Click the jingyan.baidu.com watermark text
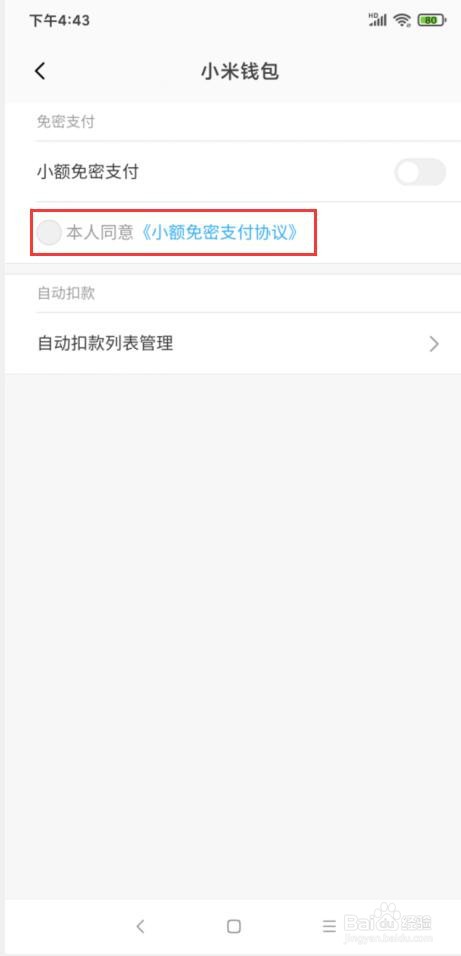461x956 pixels. pos(388,936)
